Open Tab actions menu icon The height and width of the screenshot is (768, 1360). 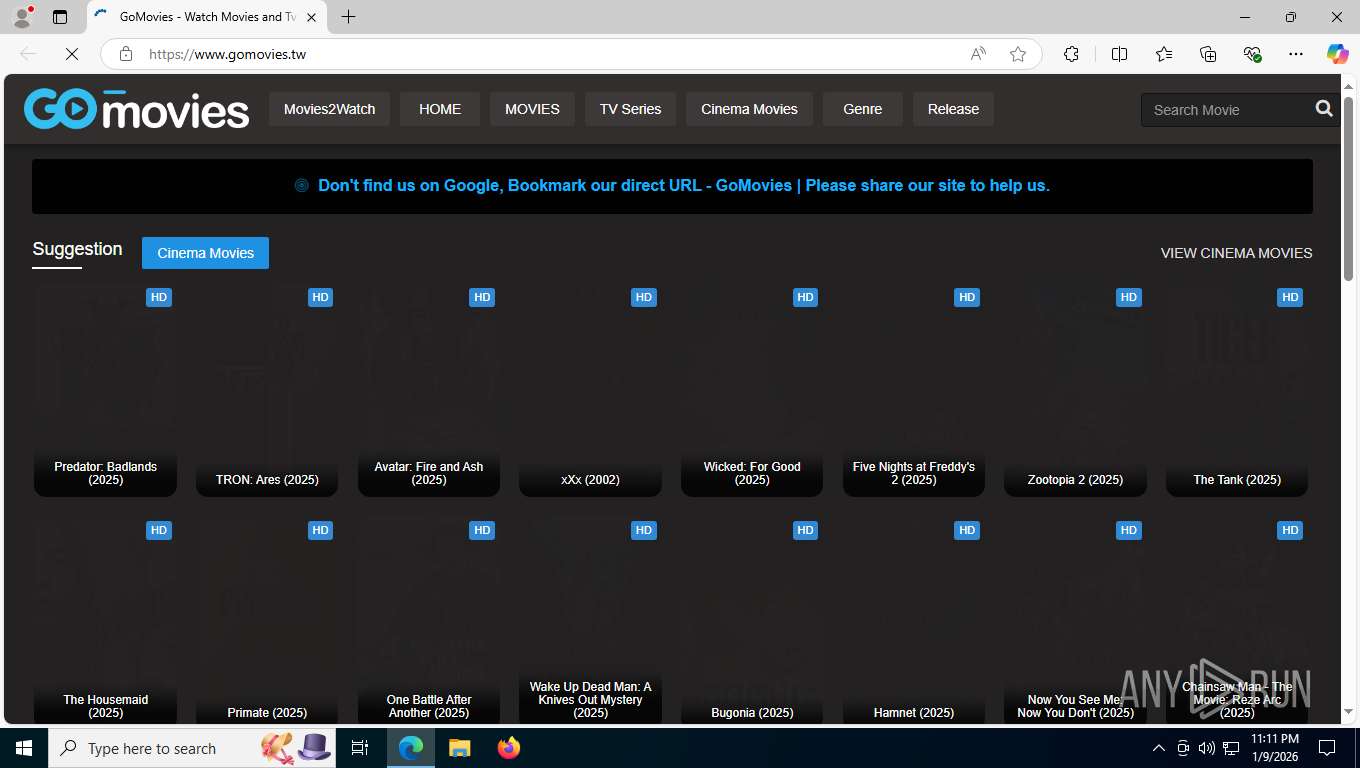pos(60,17)
